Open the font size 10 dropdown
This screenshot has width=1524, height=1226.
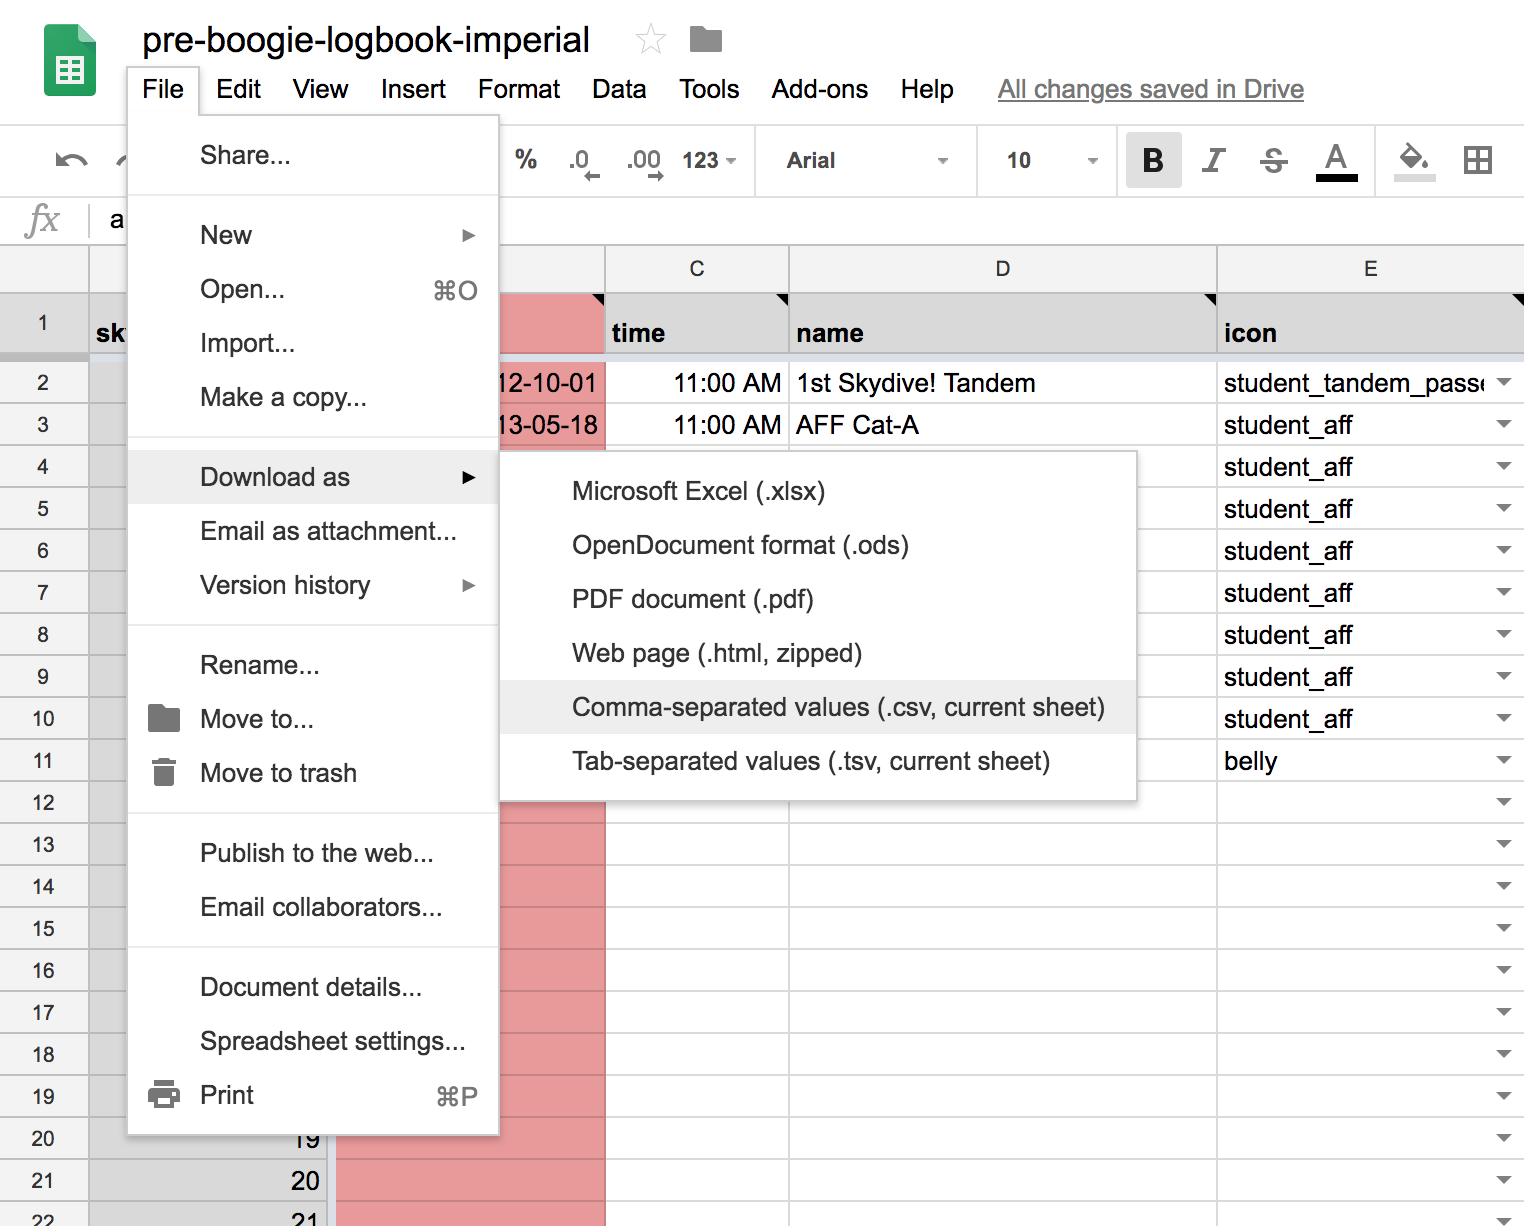(1052, 160)
